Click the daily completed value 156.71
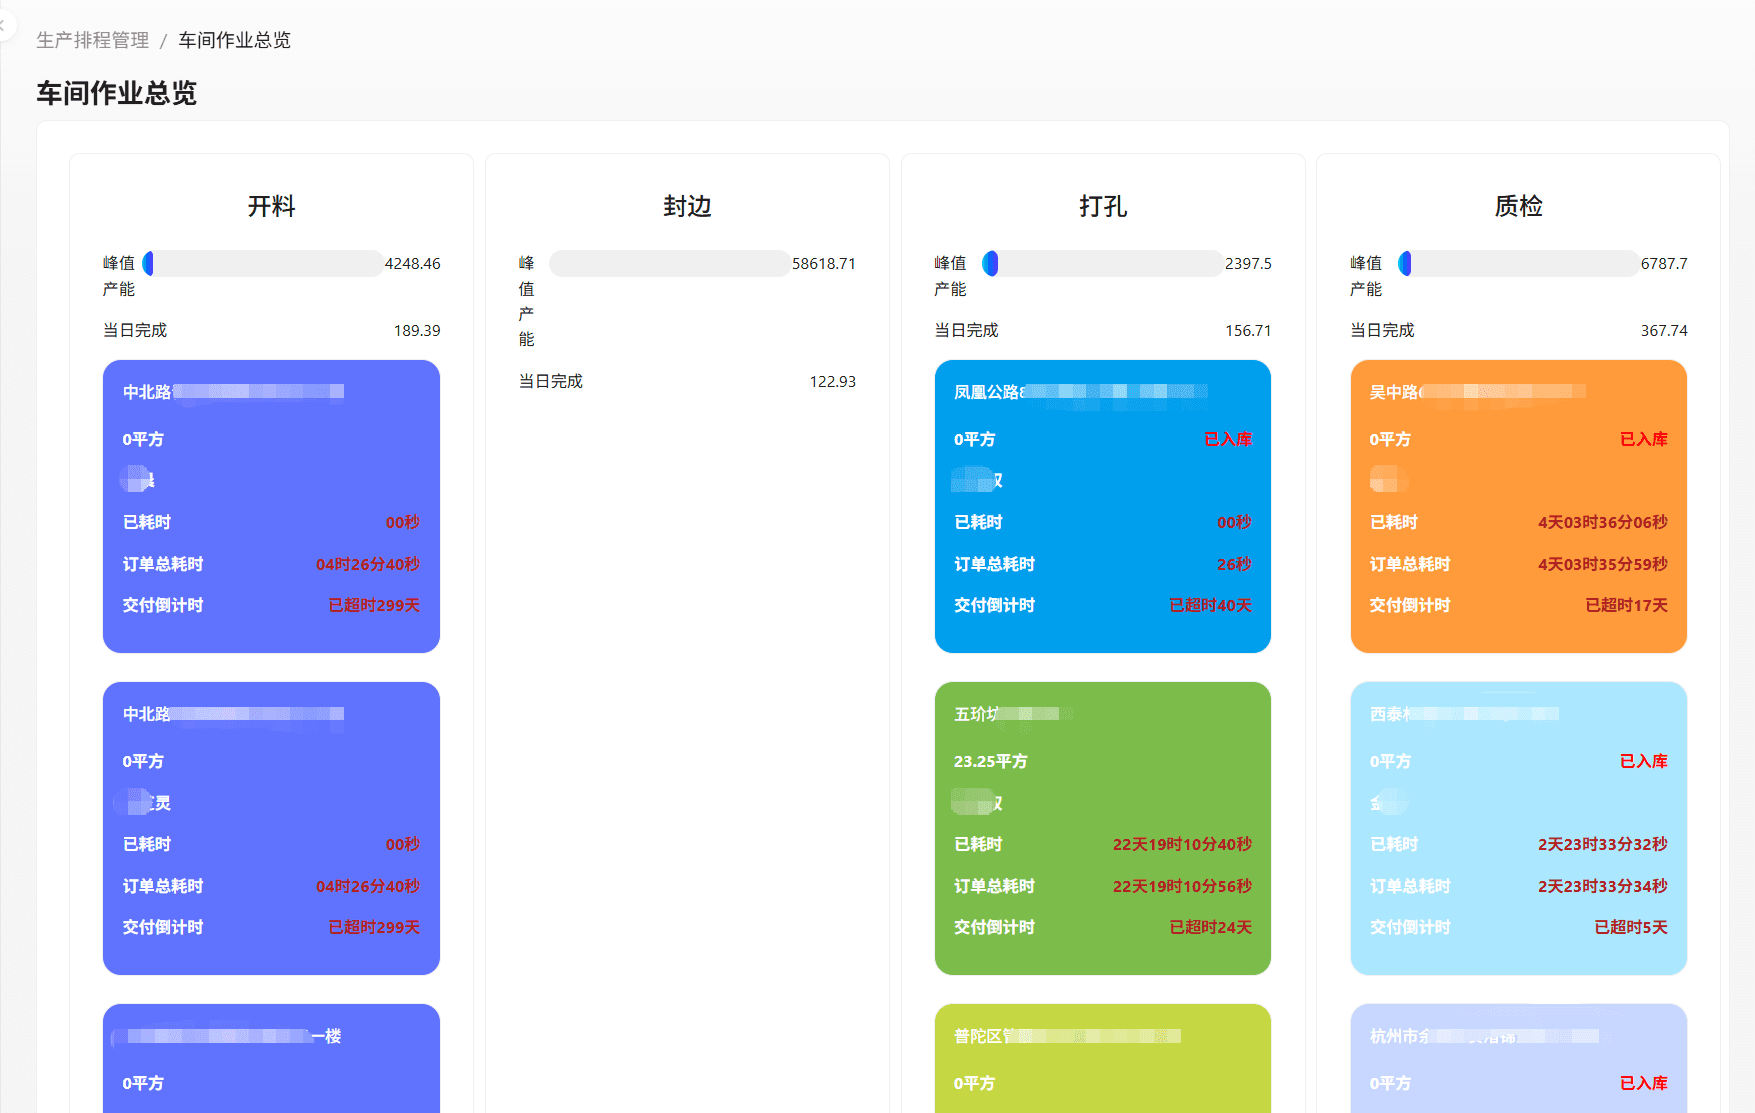1755x1113 pixels. (x=1248, y=331)
